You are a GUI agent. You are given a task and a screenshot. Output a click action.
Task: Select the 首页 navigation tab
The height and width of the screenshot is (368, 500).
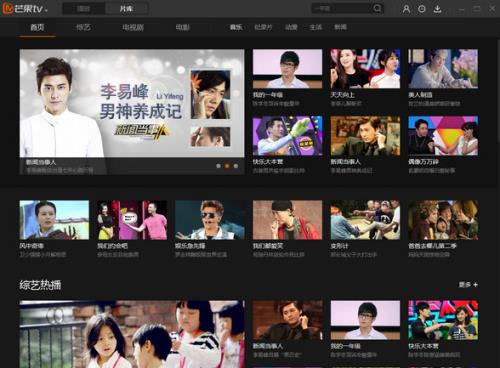coord(37,27)
